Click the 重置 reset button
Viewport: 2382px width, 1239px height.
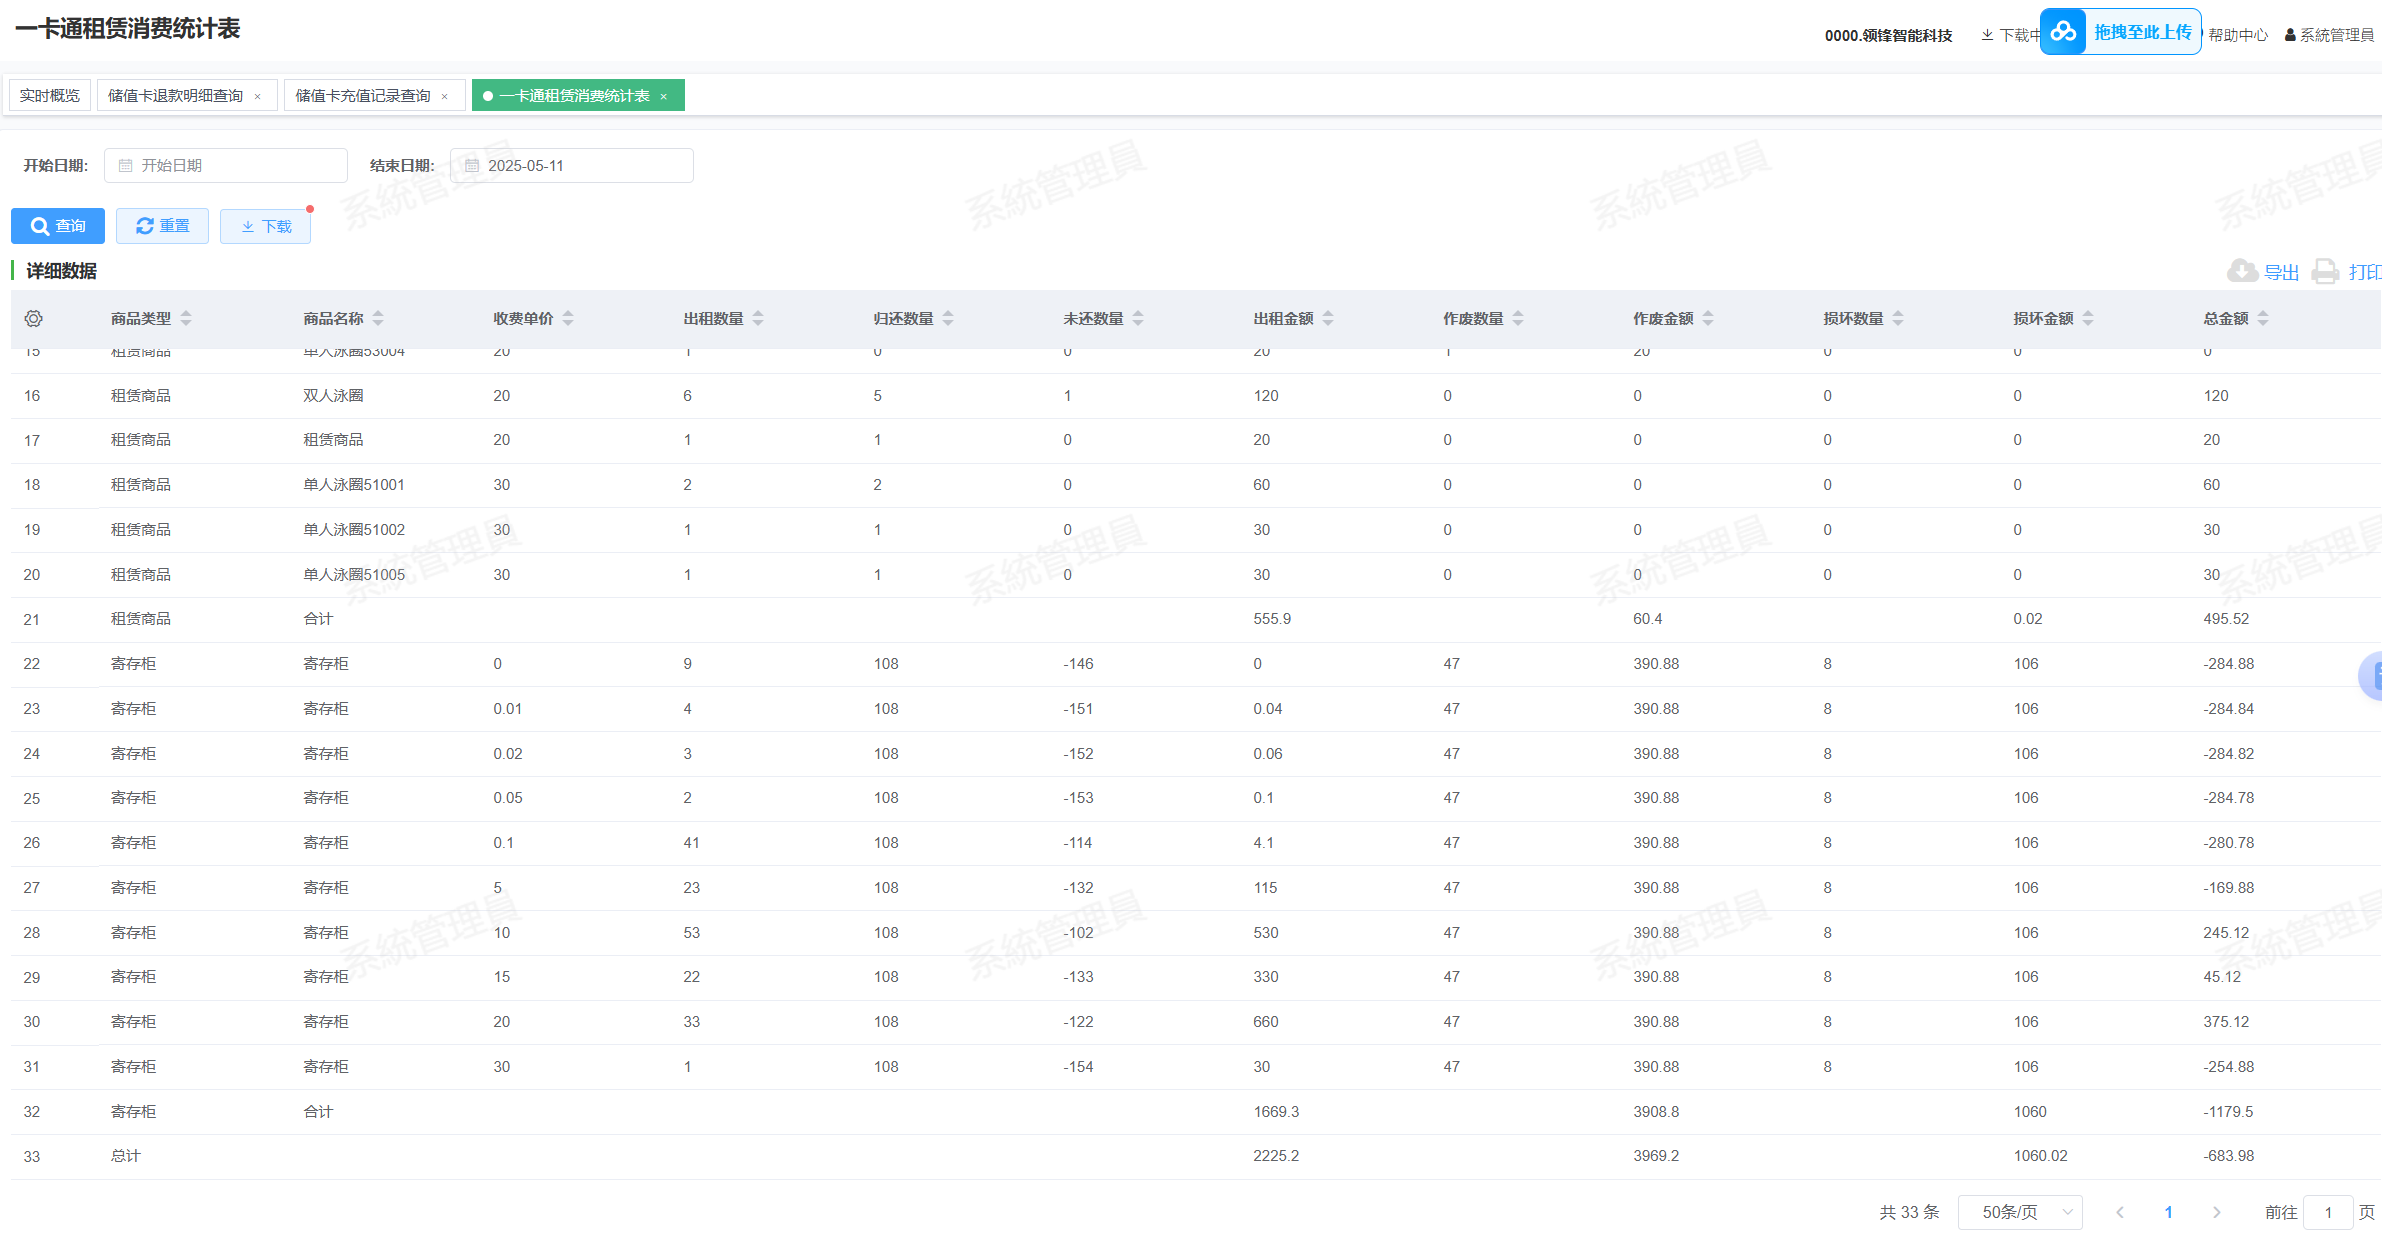point(162,226)
